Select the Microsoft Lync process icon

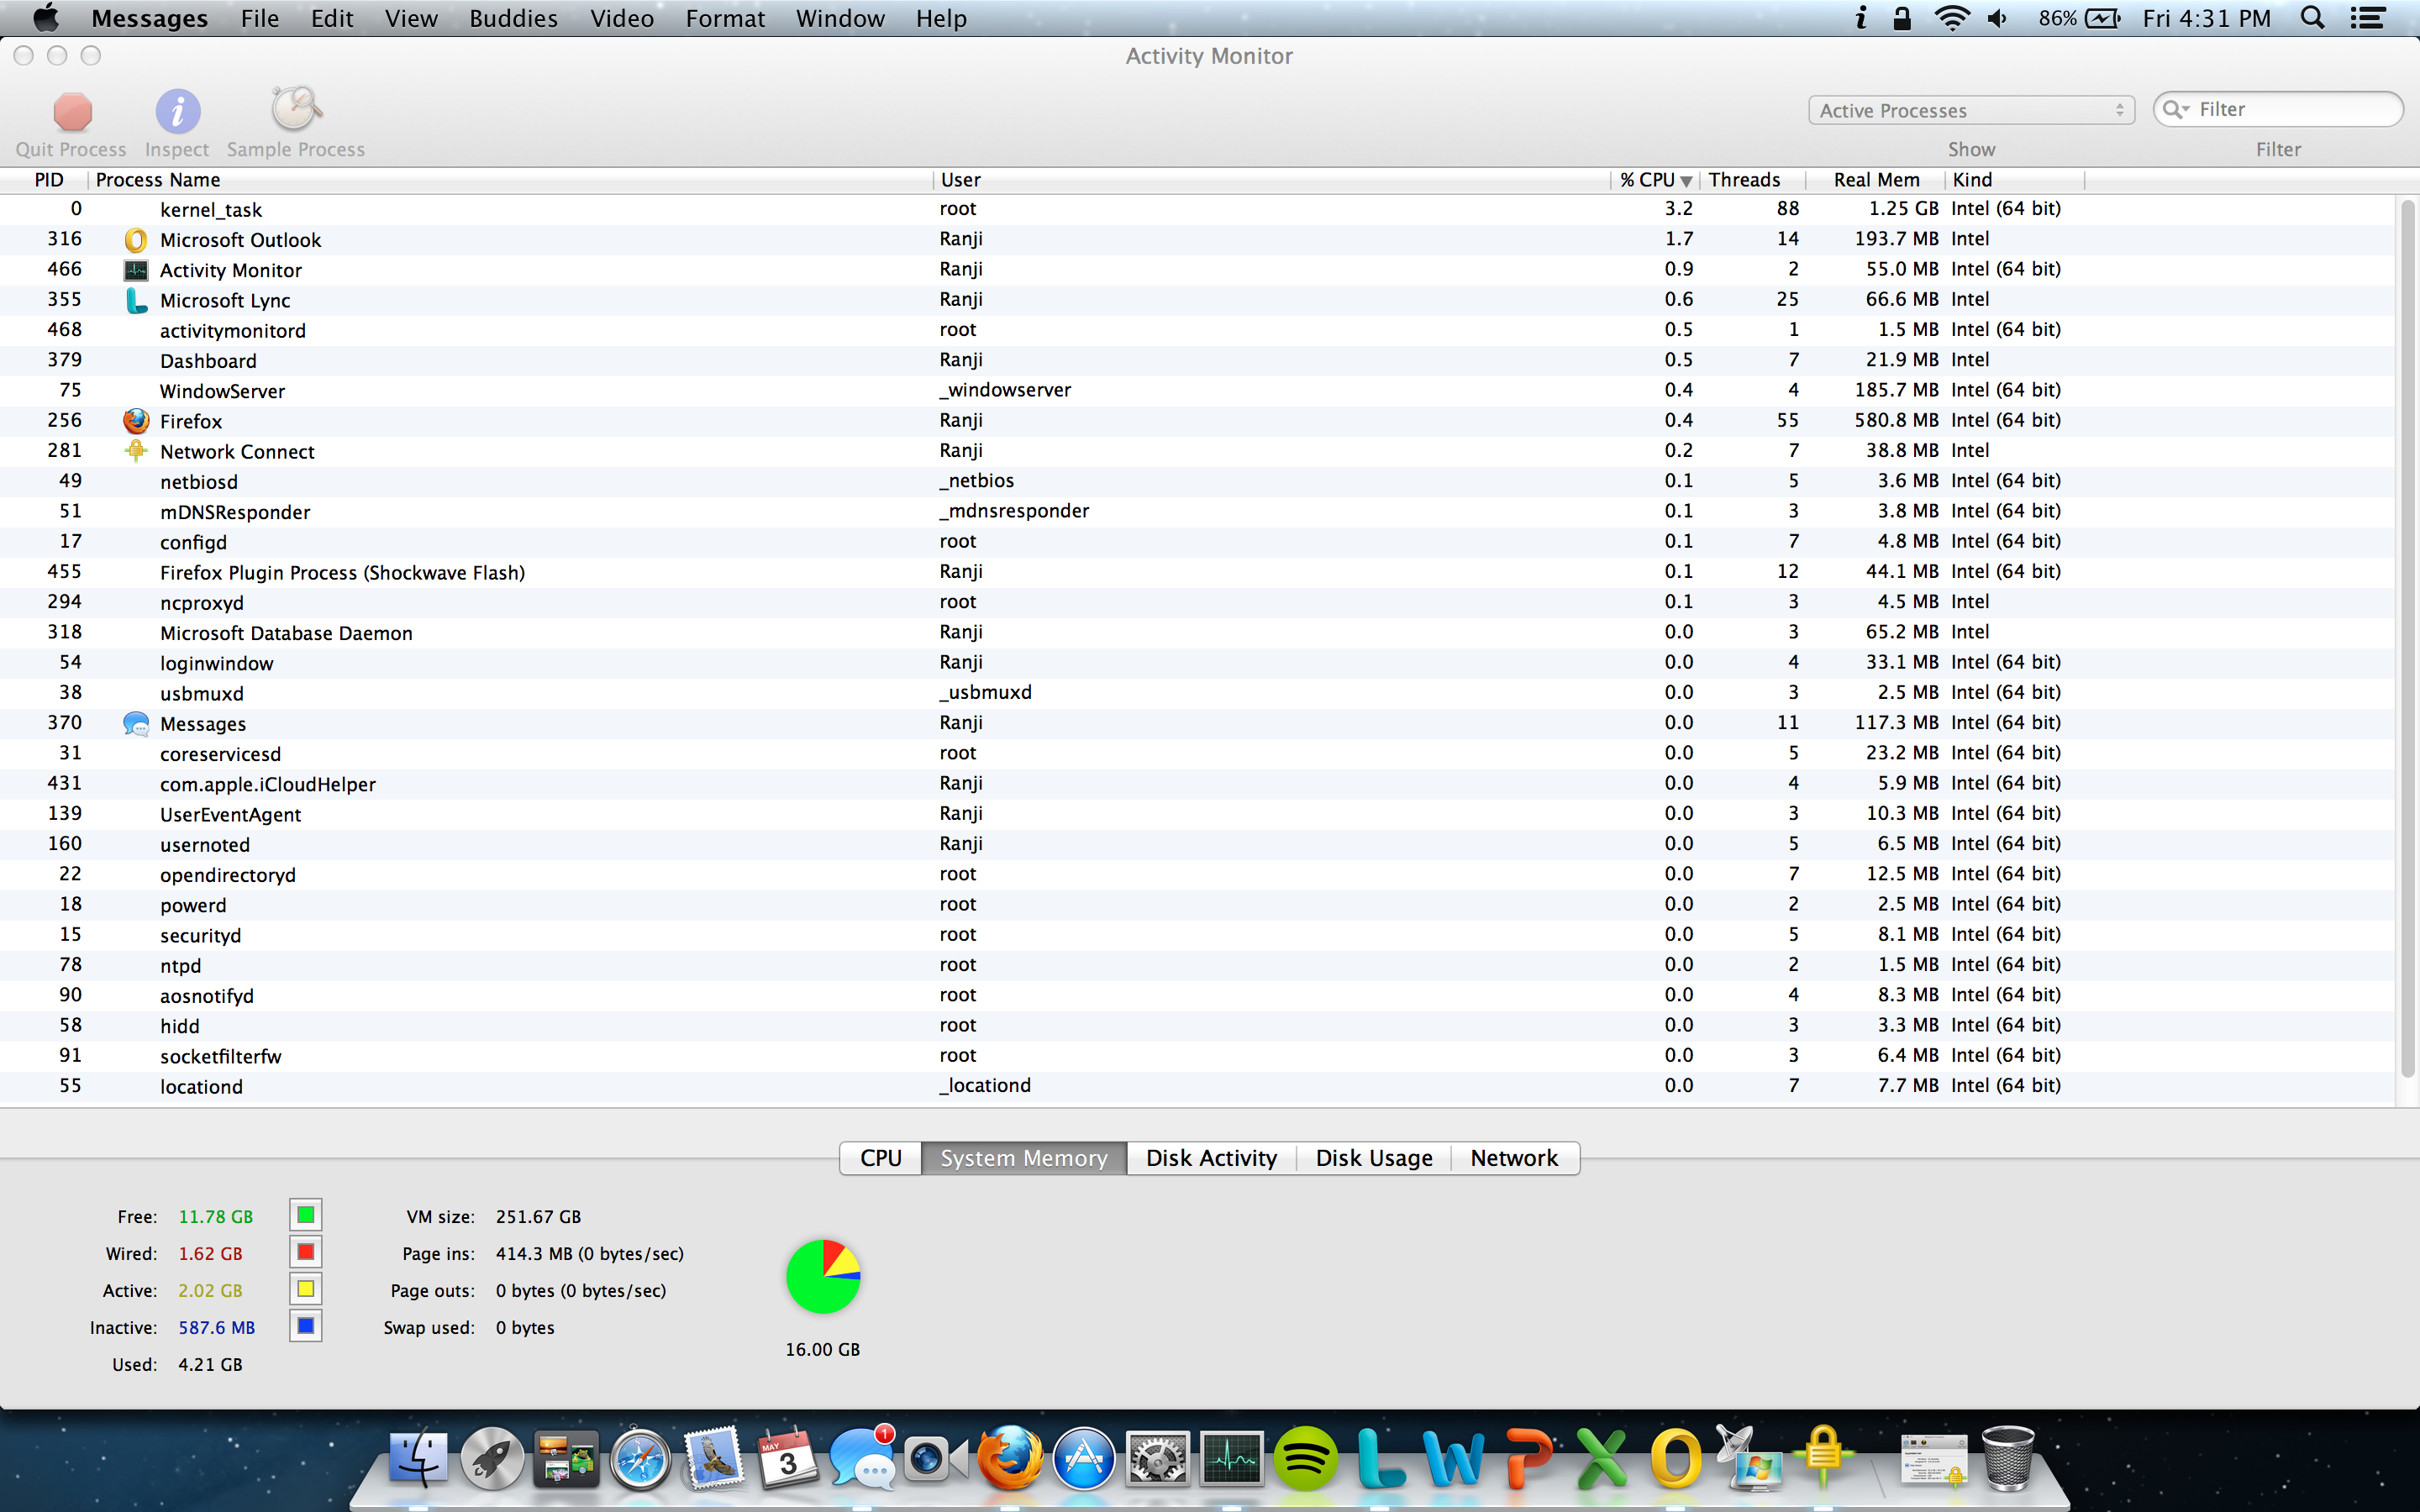tap(136, 300)
